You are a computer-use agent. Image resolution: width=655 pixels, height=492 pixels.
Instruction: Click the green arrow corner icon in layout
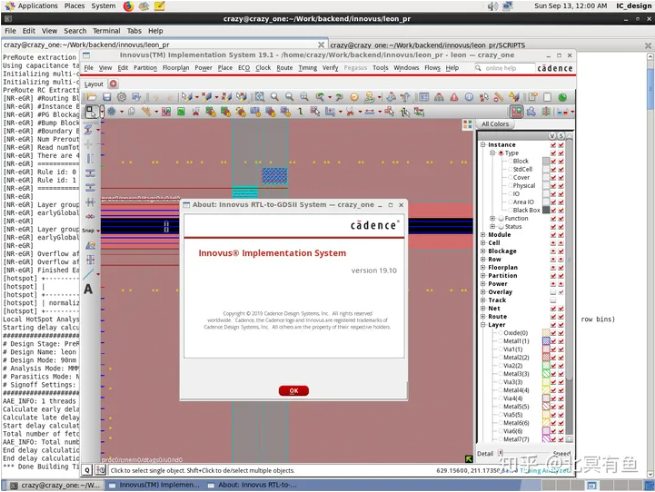pos(469,459)
